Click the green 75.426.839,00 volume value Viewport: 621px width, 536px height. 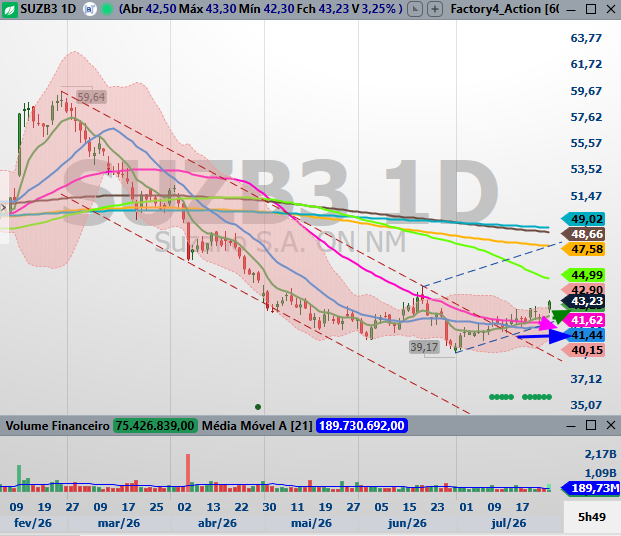pos(155,426)
